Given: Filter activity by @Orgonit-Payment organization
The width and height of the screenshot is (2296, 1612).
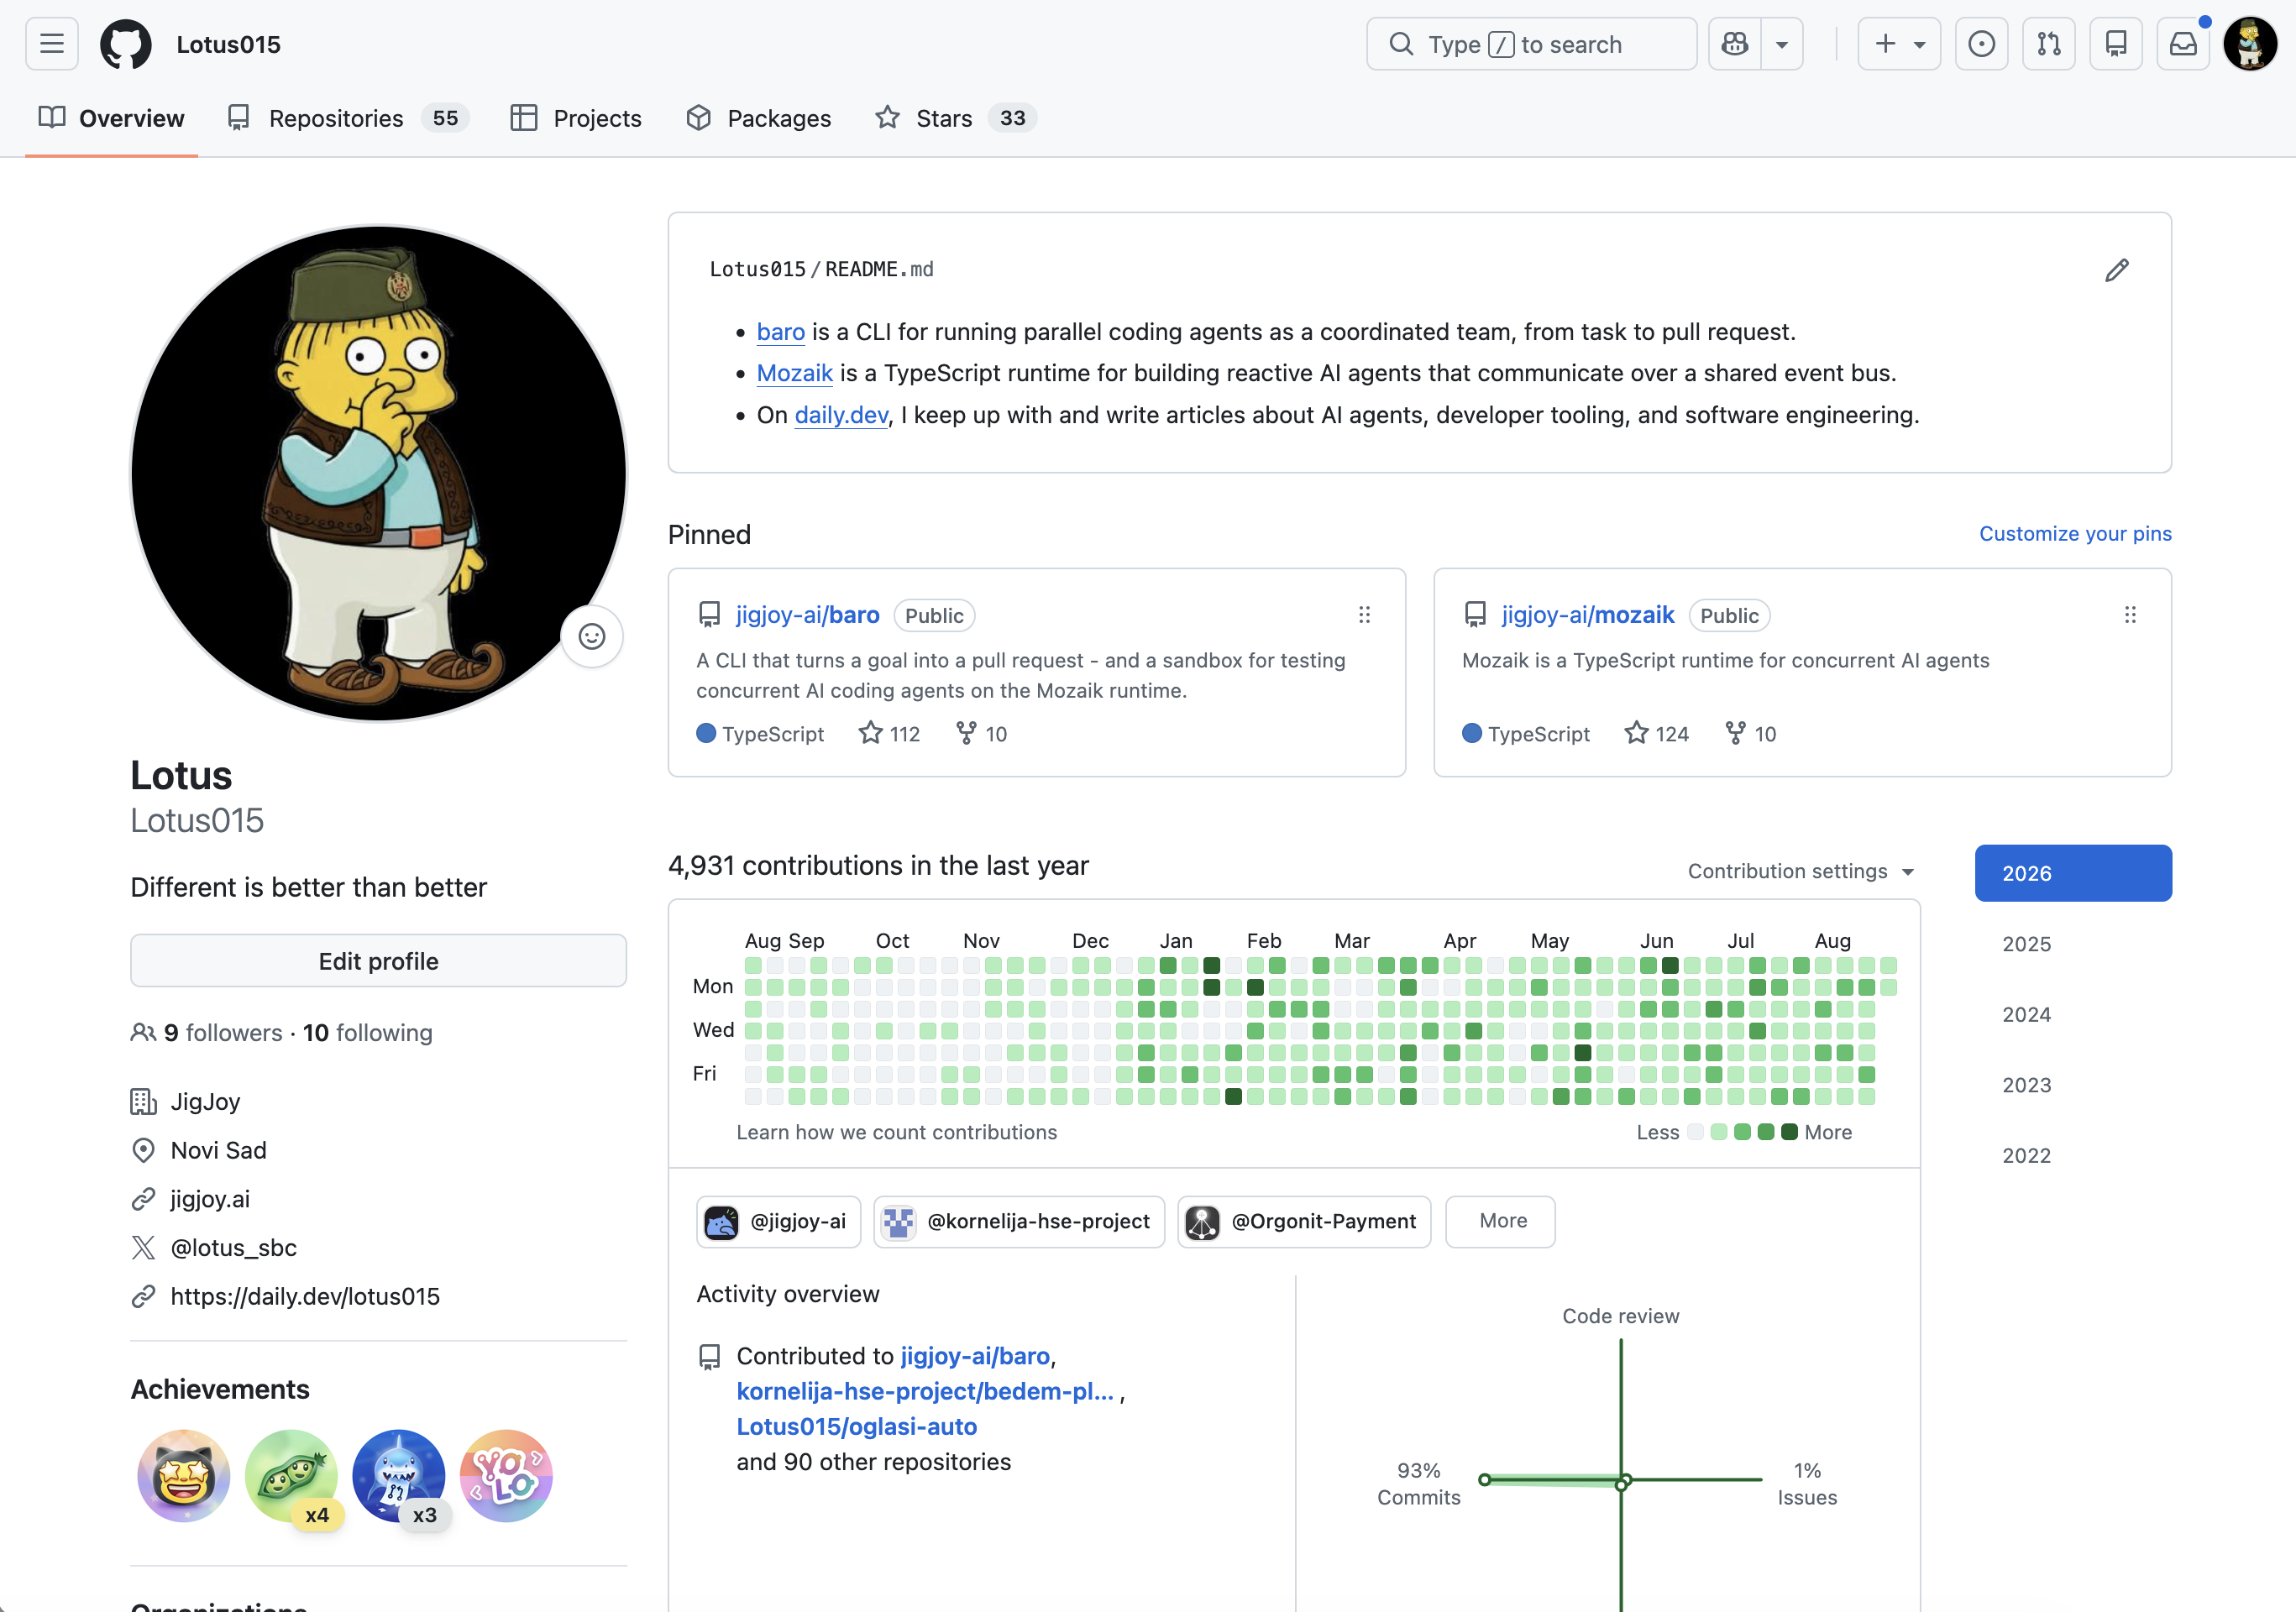Looking at the screenshot, I should pos(1305,1222).
